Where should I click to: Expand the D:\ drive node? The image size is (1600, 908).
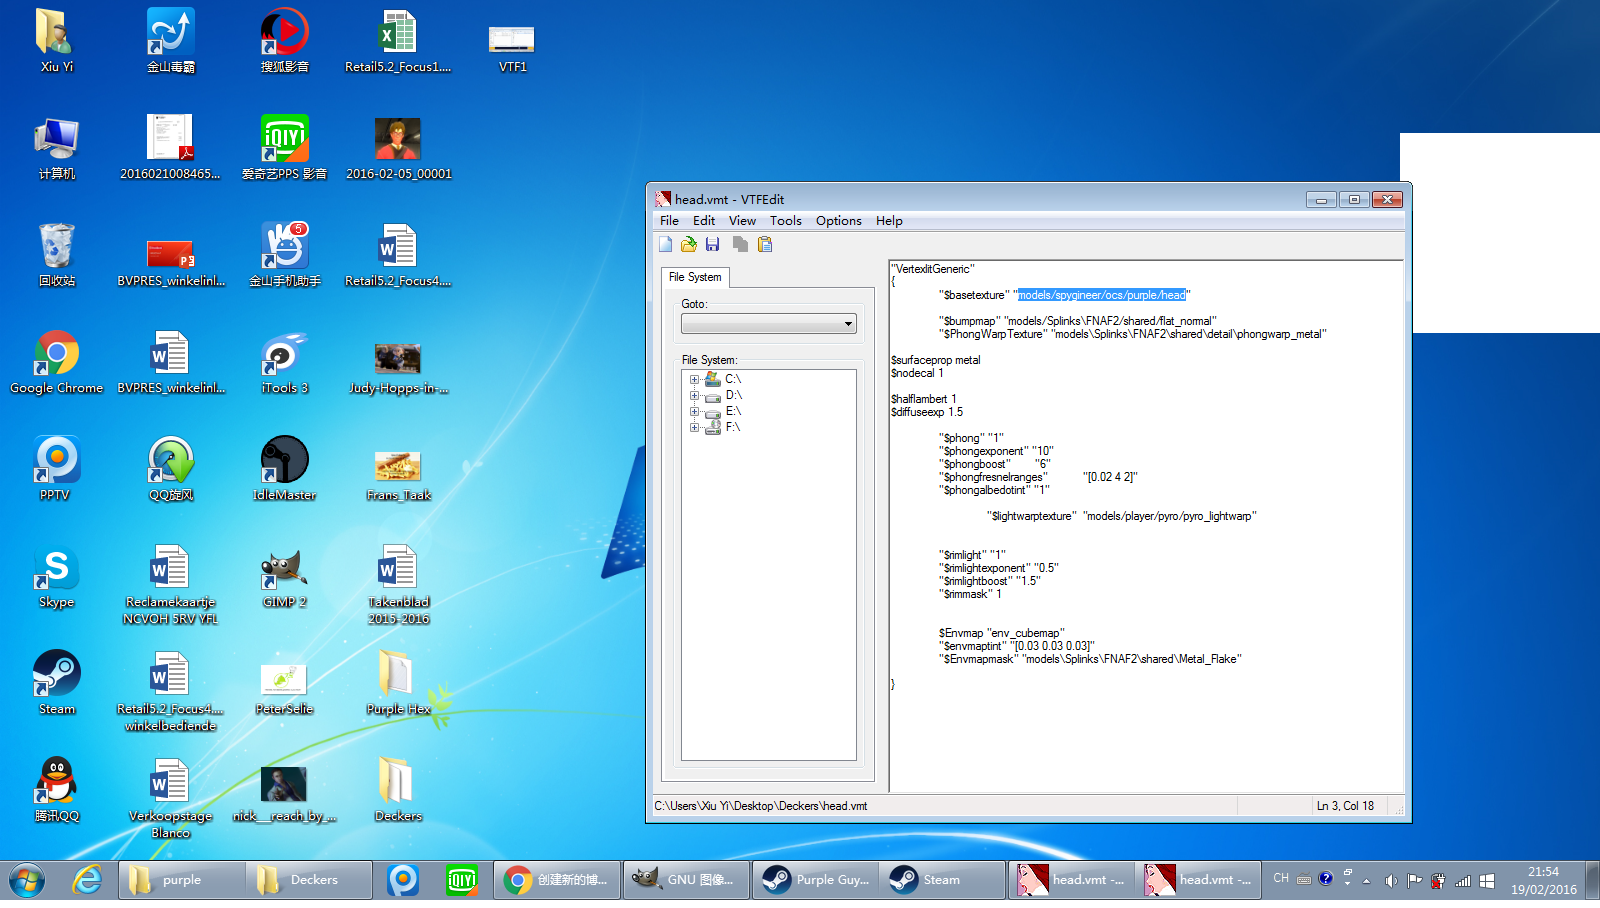pyautogui.click(x=694, y=396)
